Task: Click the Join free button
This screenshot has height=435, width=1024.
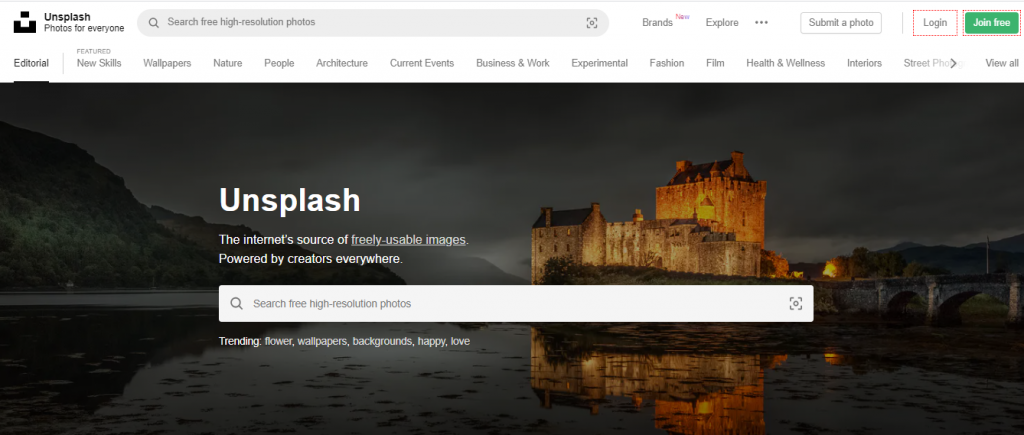Action: coord(991,22)
